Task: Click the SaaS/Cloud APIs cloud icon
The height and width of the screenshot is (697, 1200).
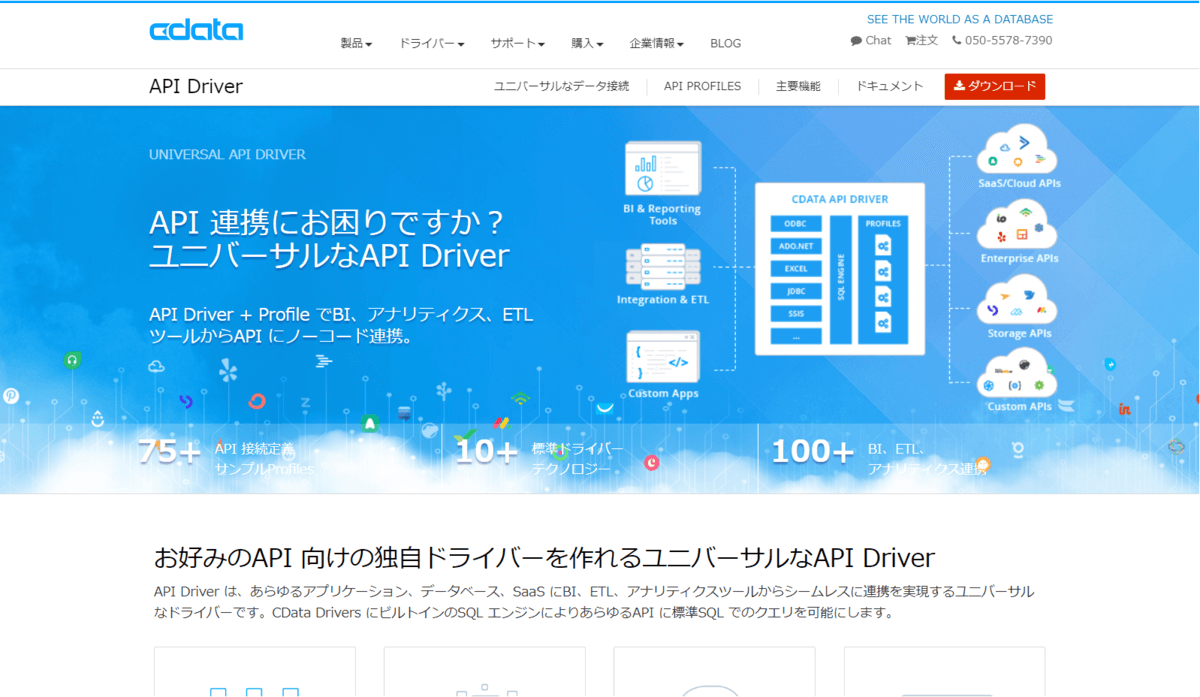Action: tap(1018, 148)
